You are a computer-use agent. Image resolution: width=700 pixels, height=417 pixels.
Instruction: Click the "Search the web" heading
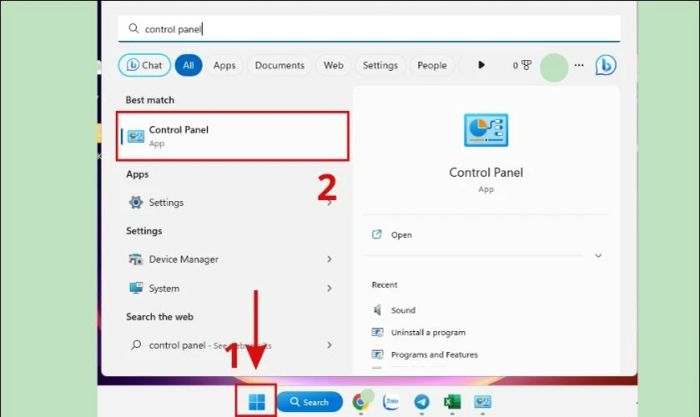coord(159,317)
